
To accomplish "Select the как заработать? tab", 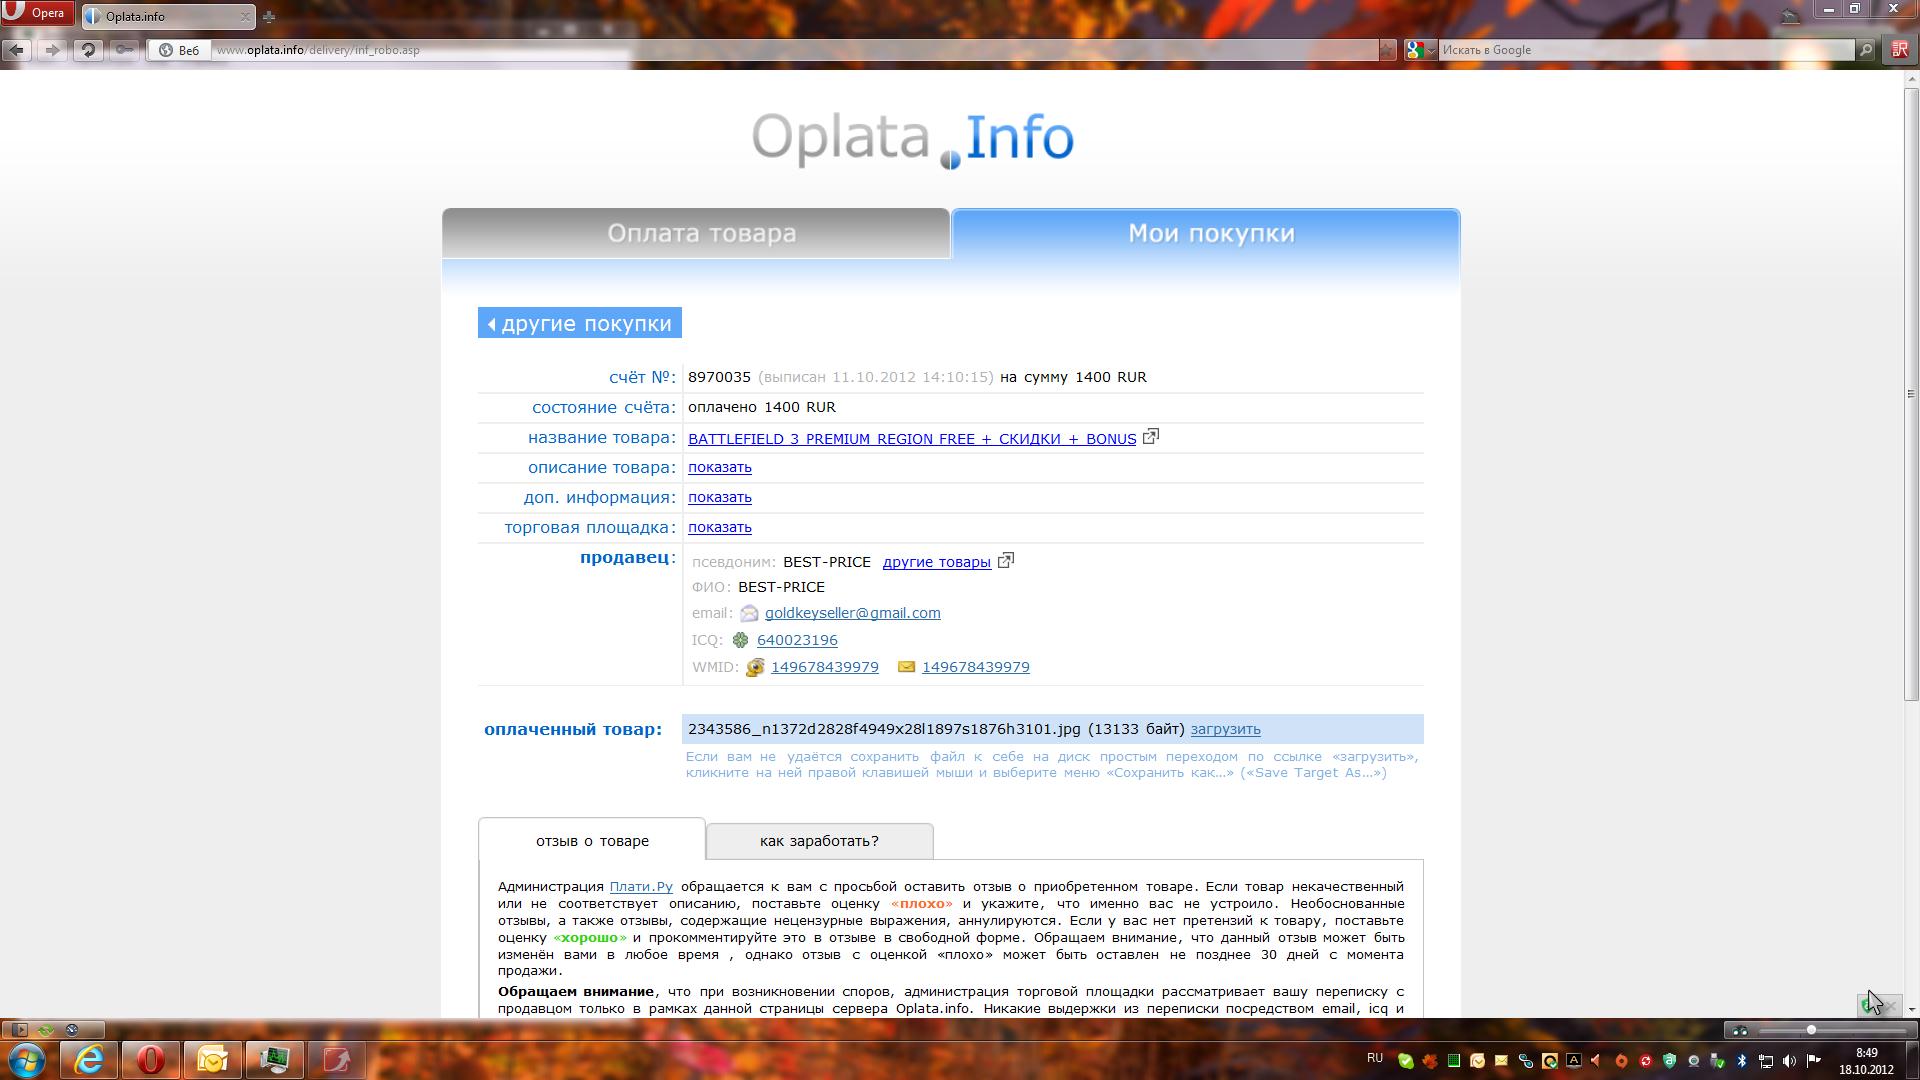I will [x=819, y=841].
